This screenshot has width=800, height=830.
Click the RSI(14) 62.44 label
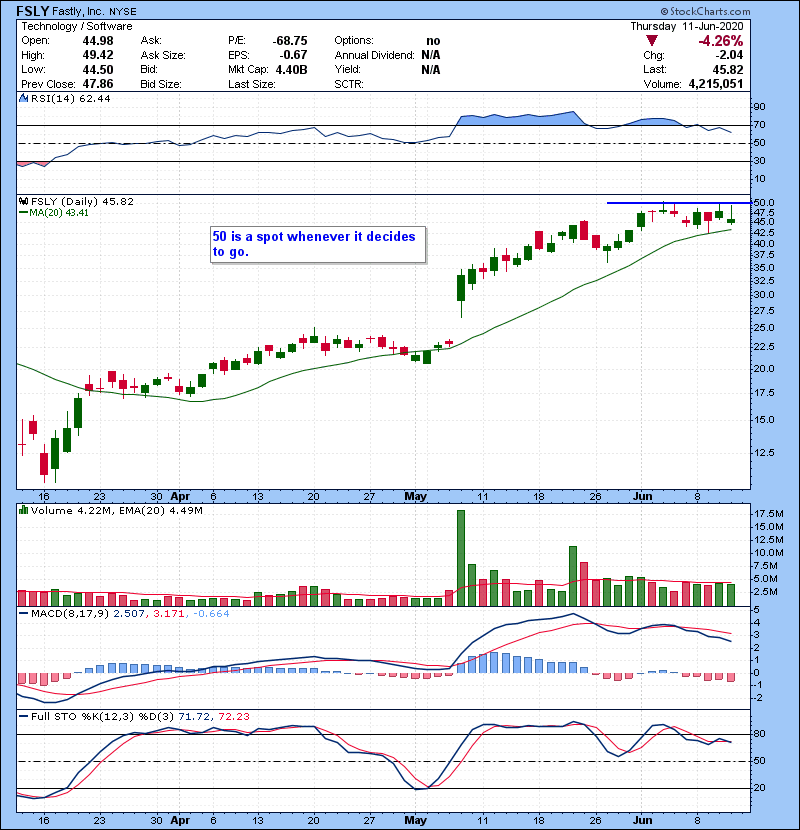[70, 98]
